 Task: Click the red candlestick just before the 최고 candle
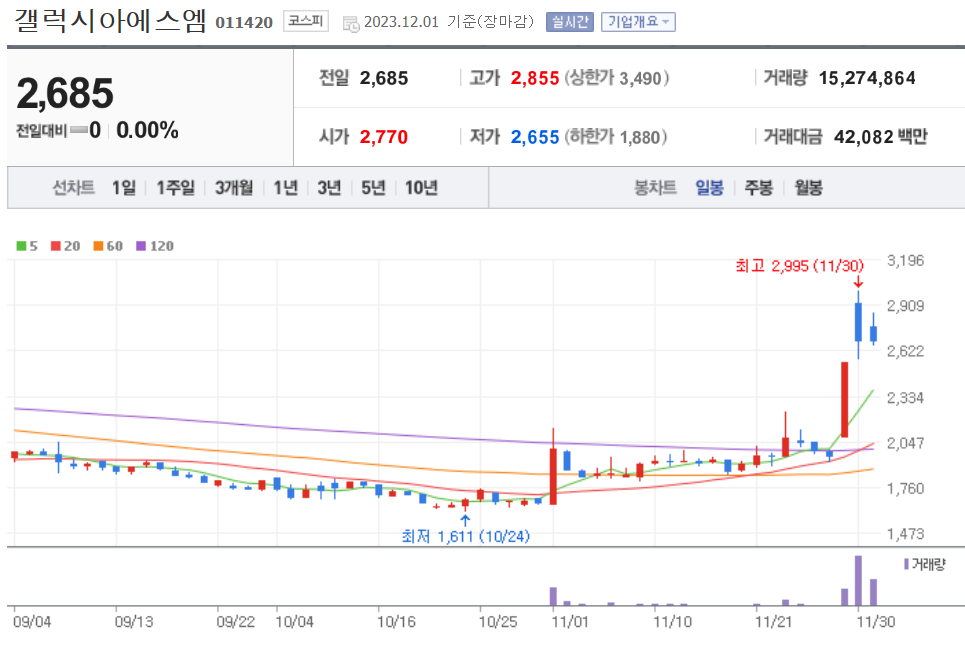[844, 400]
